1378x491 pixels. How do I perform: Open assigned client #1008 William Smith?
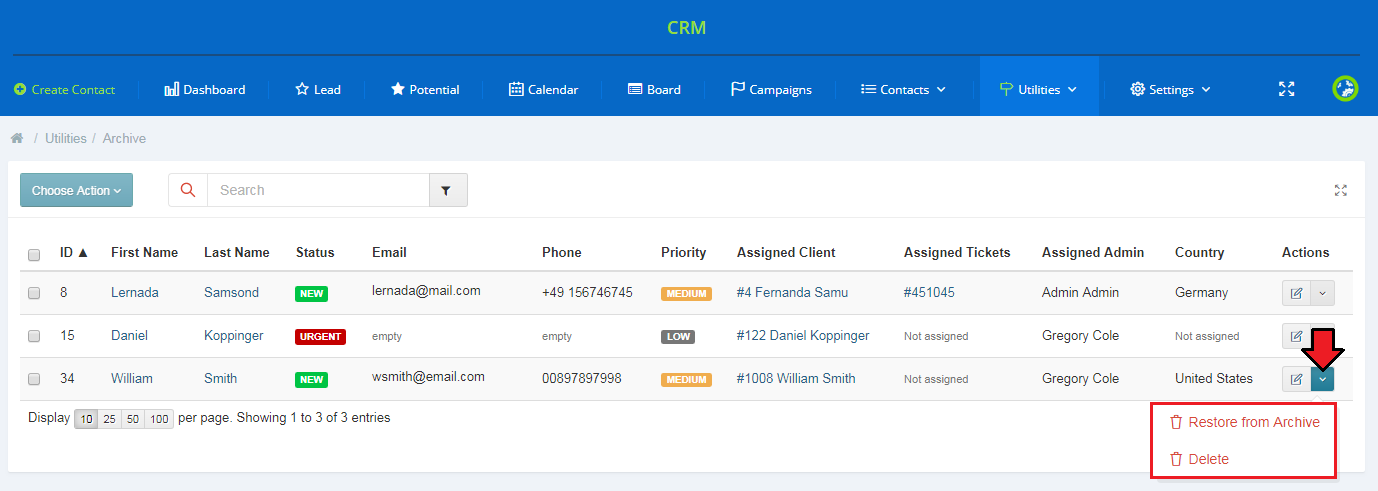pyautogui.click(x=796, y=378)
